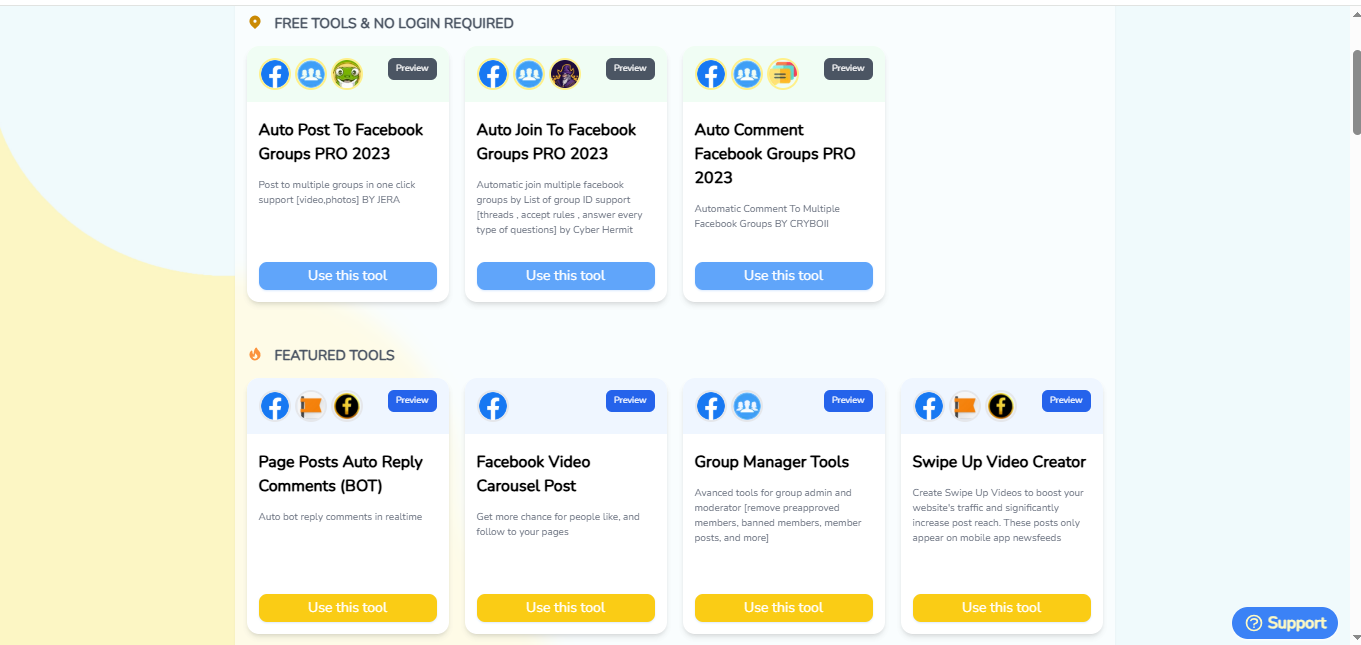Viewport: 1361px width, 645px height.
Task: Click colorful avatar on Auto Comment card
Action: 783,74
